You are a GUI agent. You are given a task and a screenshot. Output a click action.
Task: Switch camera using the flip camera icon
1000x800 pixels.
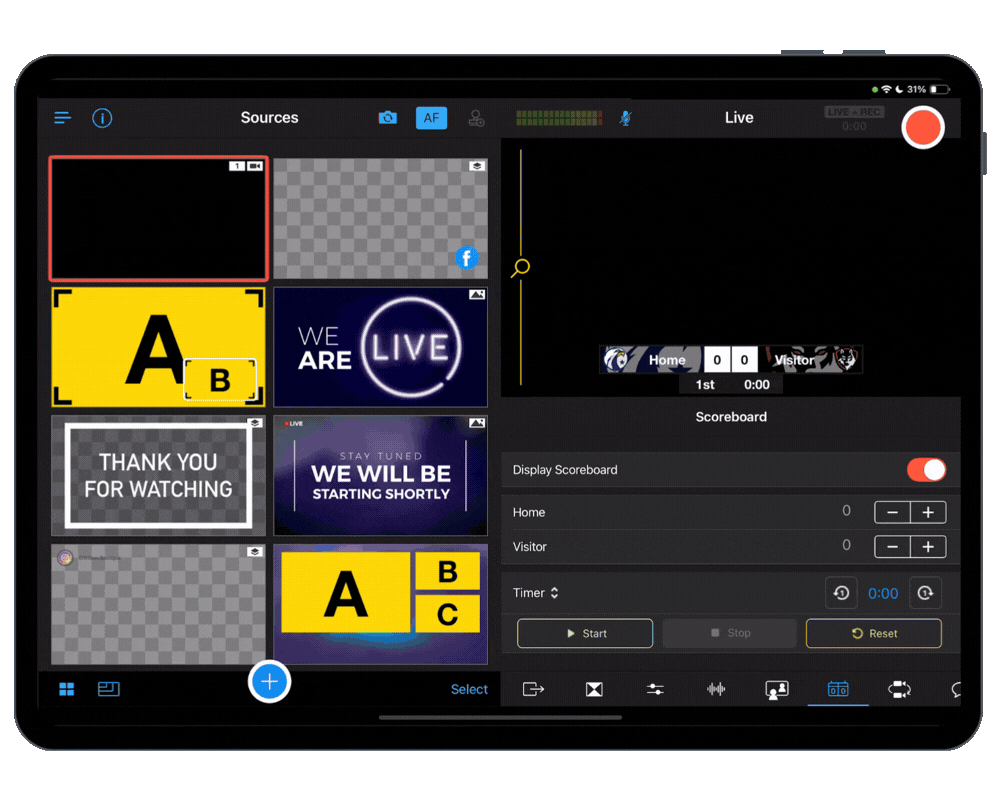[x=388, y=118]
